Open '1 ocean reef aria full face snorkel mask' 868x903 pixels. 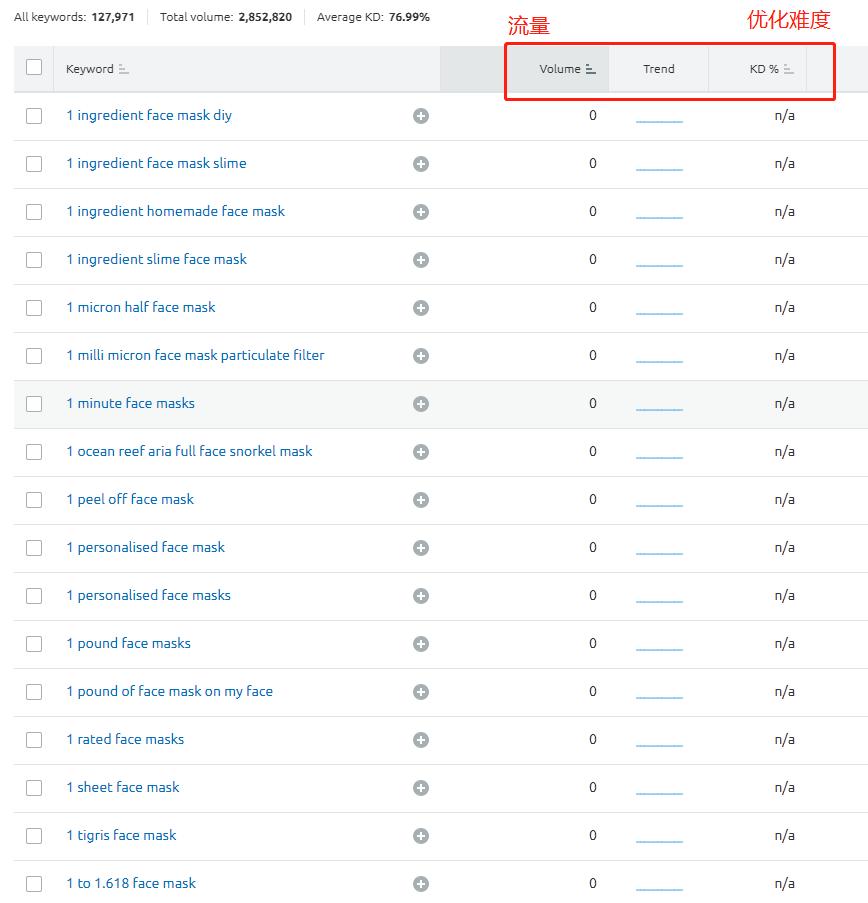[x=189, y=451]
